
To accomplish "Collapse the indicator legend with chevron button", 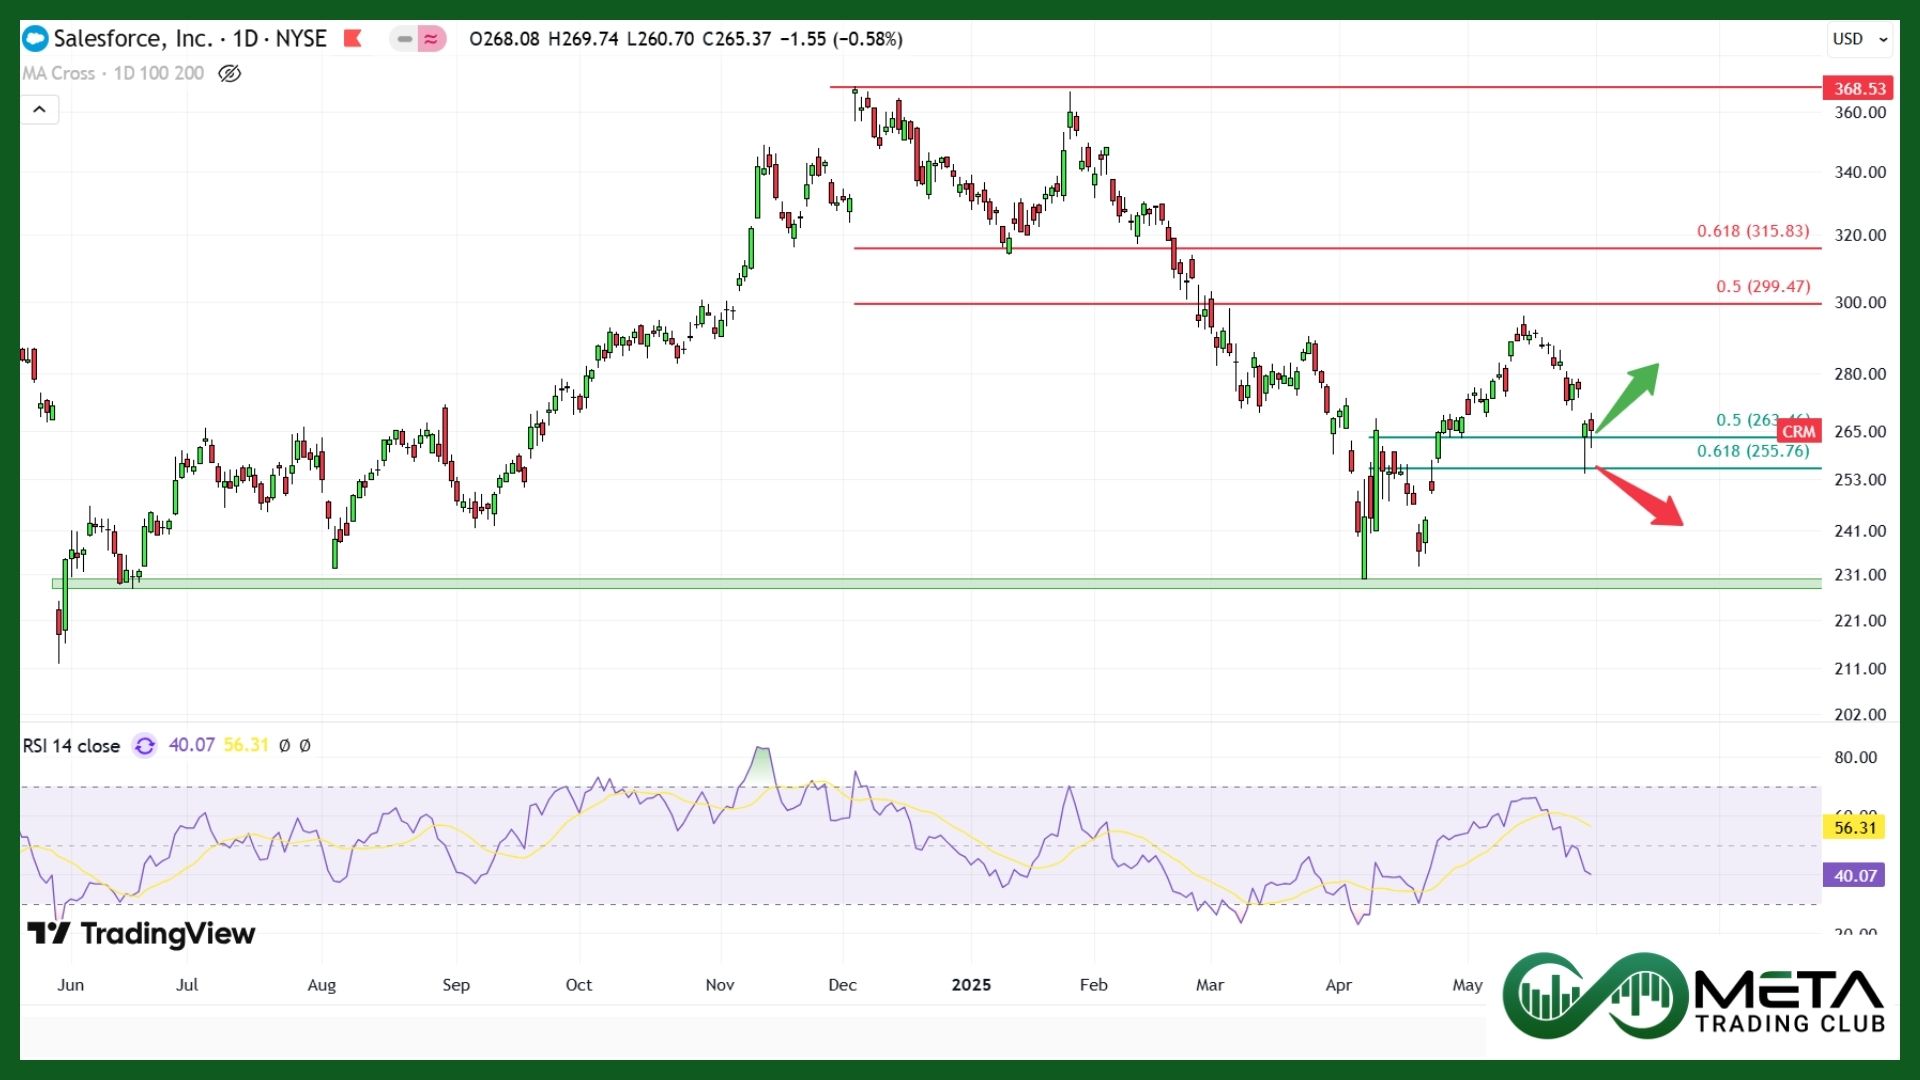I will click(39, 109).
